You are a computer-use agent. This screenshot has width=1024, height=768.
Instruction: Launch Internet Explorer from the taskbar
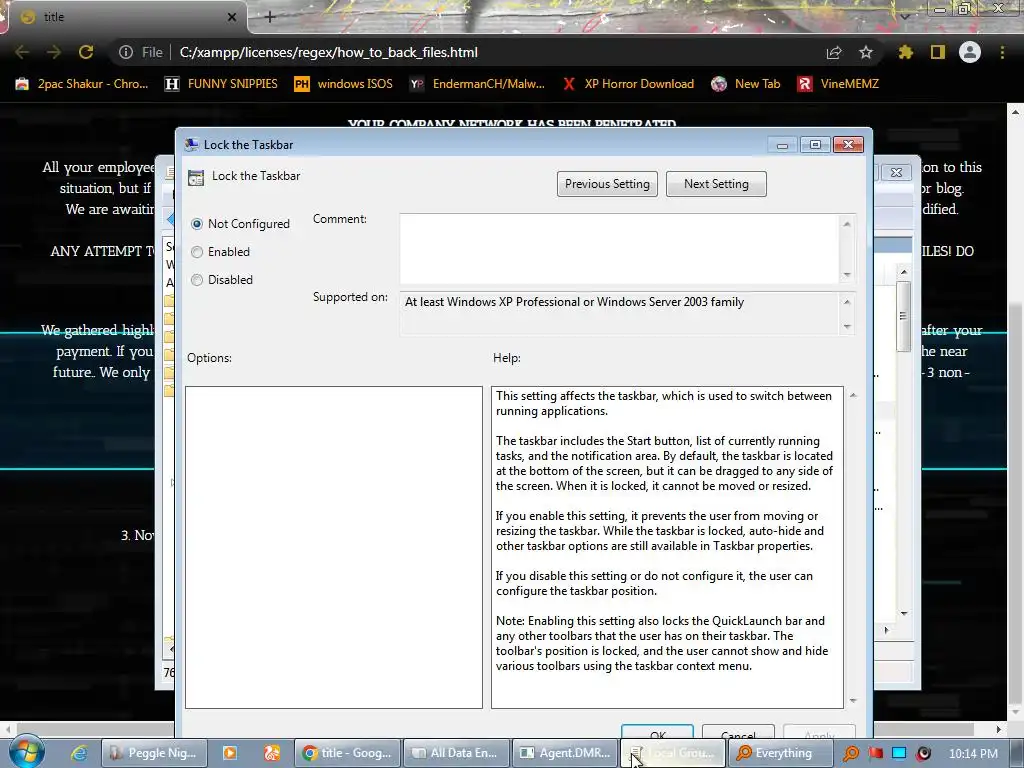(x=79, y=753)
